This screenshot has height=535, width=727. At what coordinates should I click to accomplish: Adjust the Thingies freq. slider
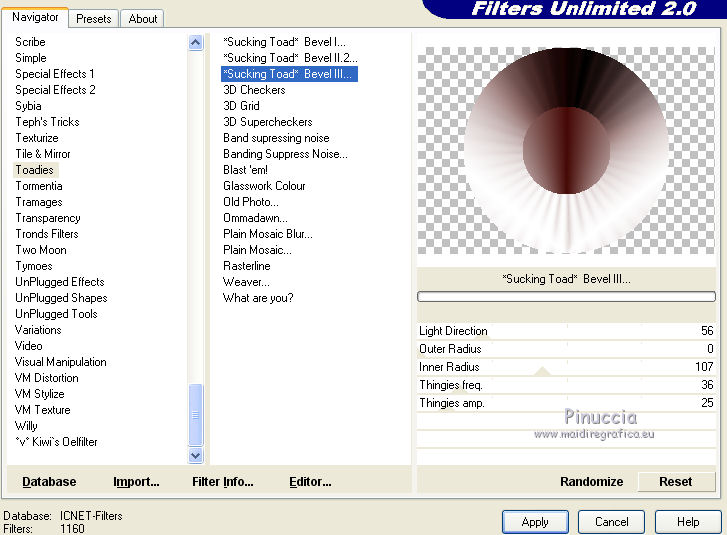[x=566, y=385]
